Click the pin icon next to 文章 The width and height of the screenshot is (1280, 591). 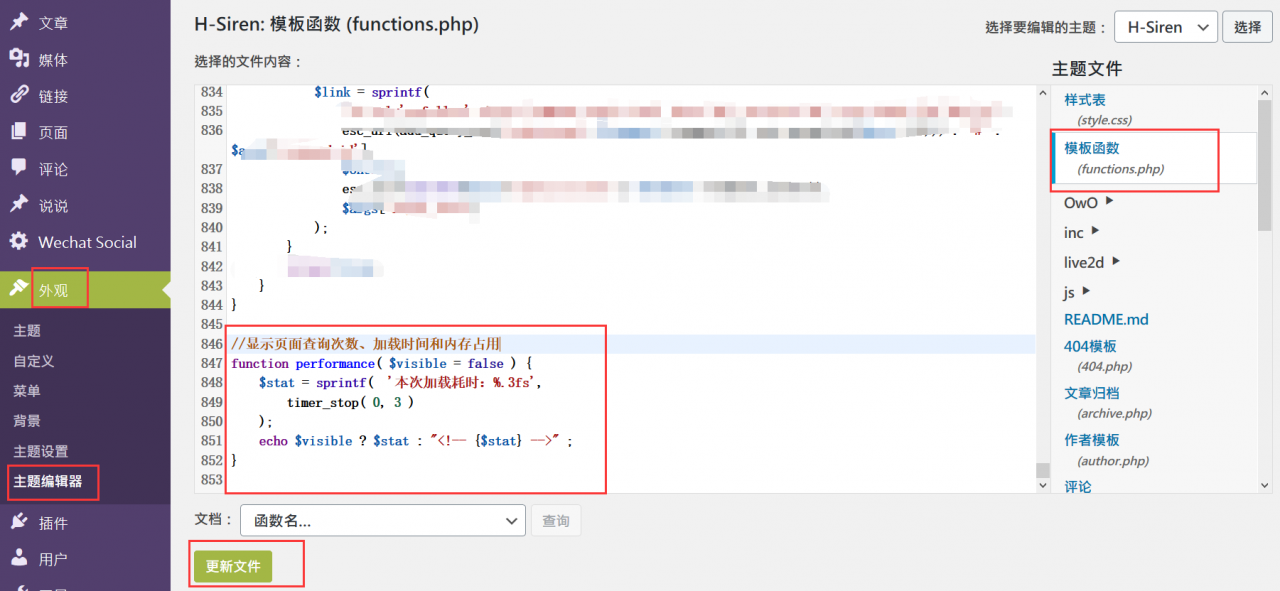(18, 23)
